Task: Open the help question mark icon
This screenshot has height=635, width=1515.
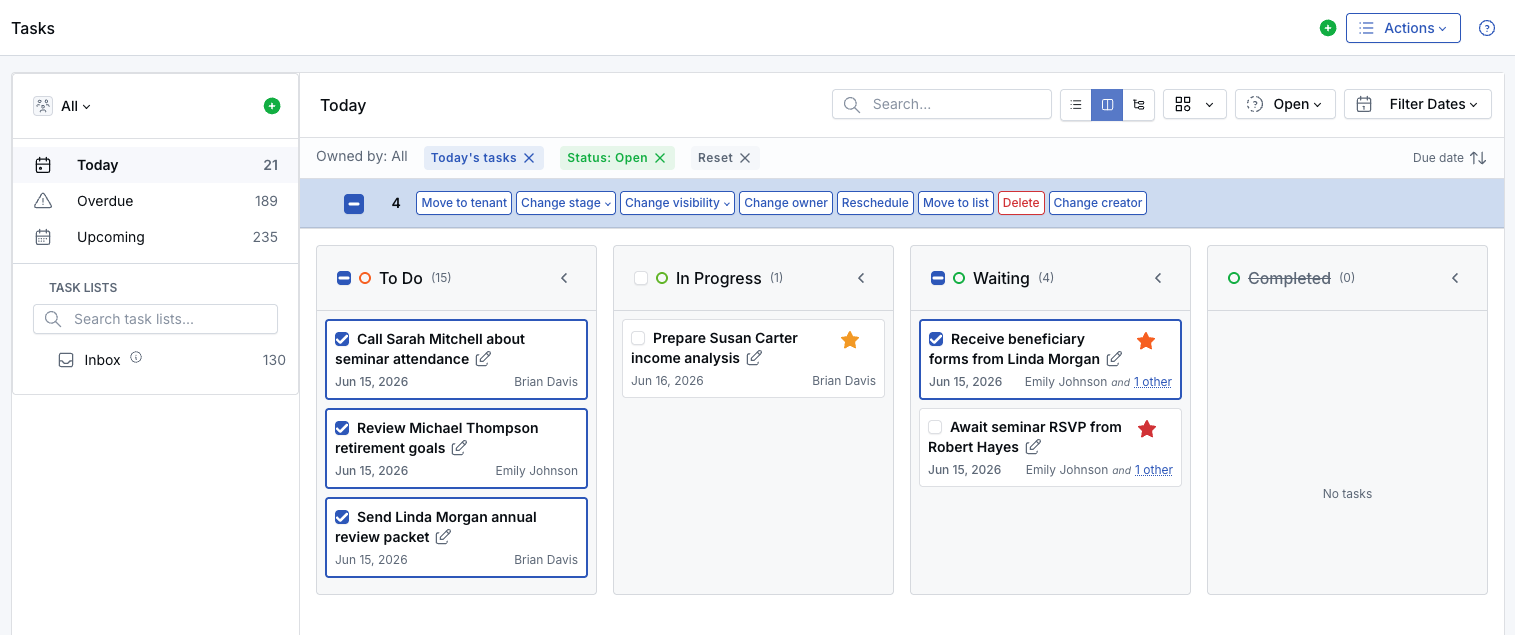Action: [1487, 28]
